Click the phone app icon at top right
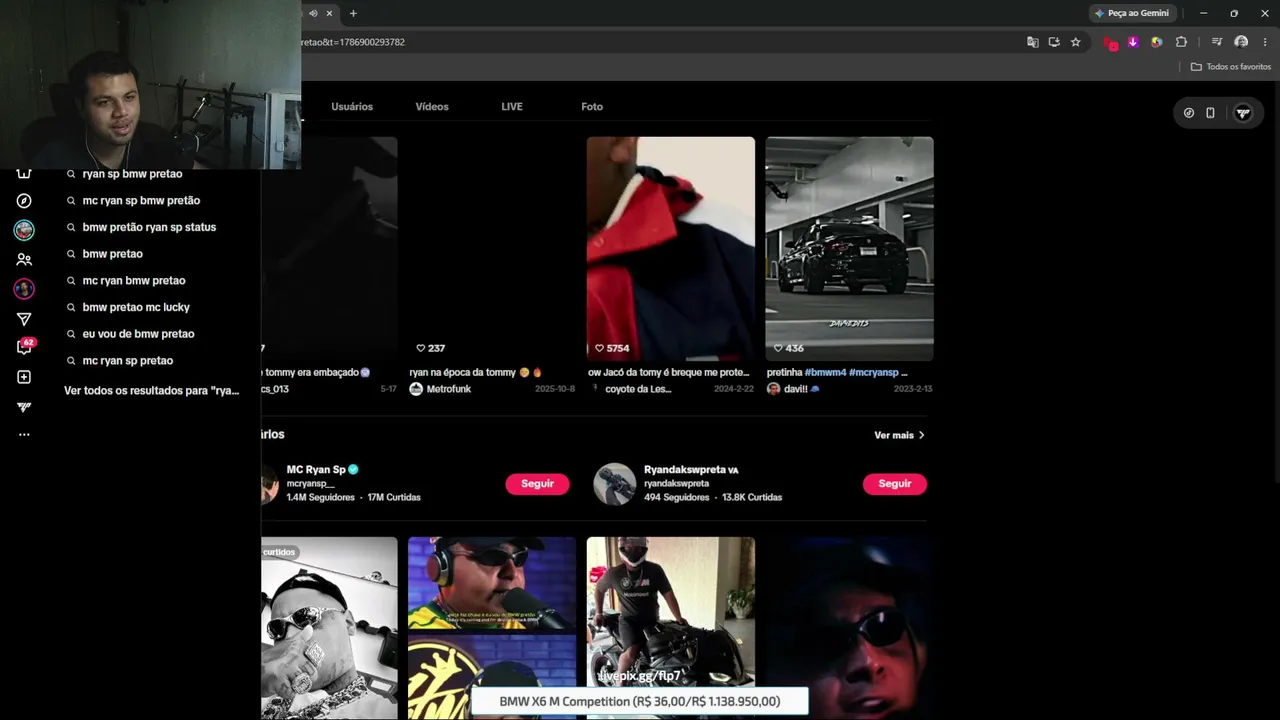Viewport: 1280px width, 720px height. pos(1210,113)
